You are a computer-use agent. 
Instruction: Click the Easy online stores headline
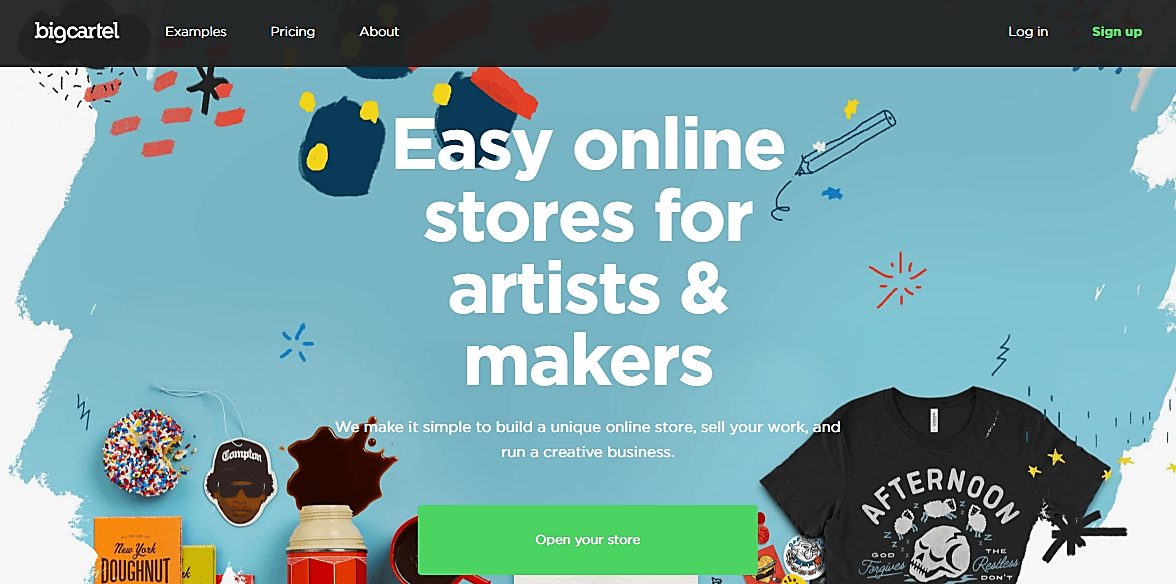pos(587,253)
